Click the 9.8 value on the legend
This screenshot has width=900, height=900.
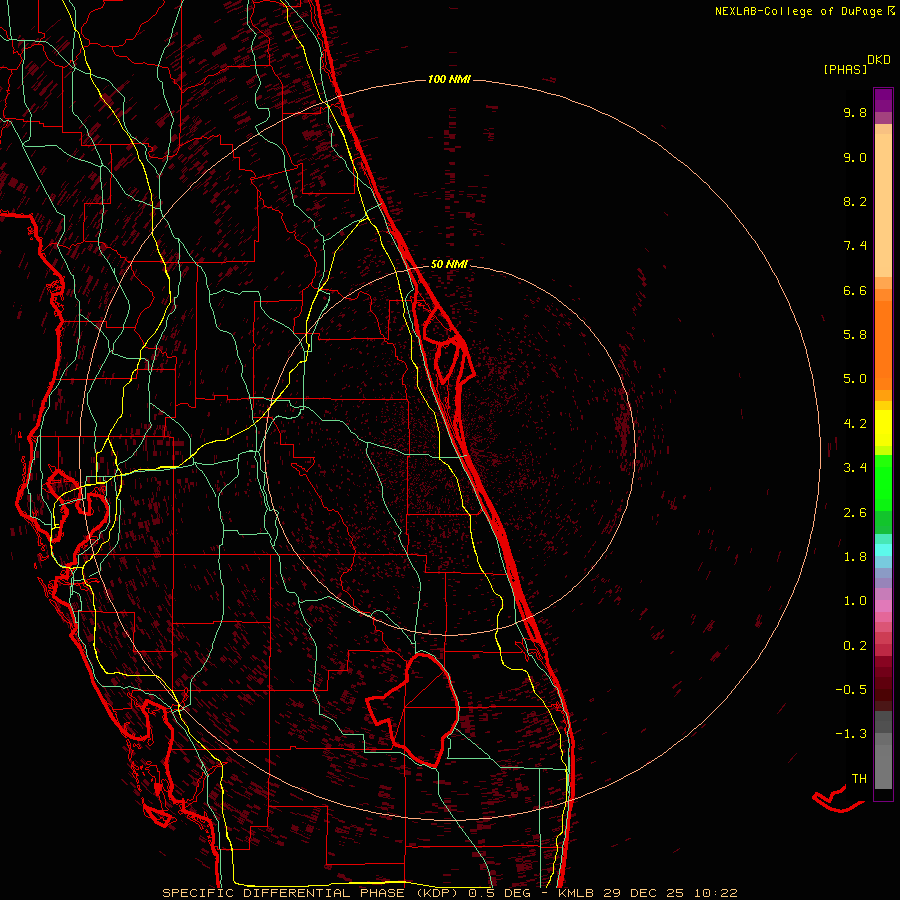coord(854,113)
